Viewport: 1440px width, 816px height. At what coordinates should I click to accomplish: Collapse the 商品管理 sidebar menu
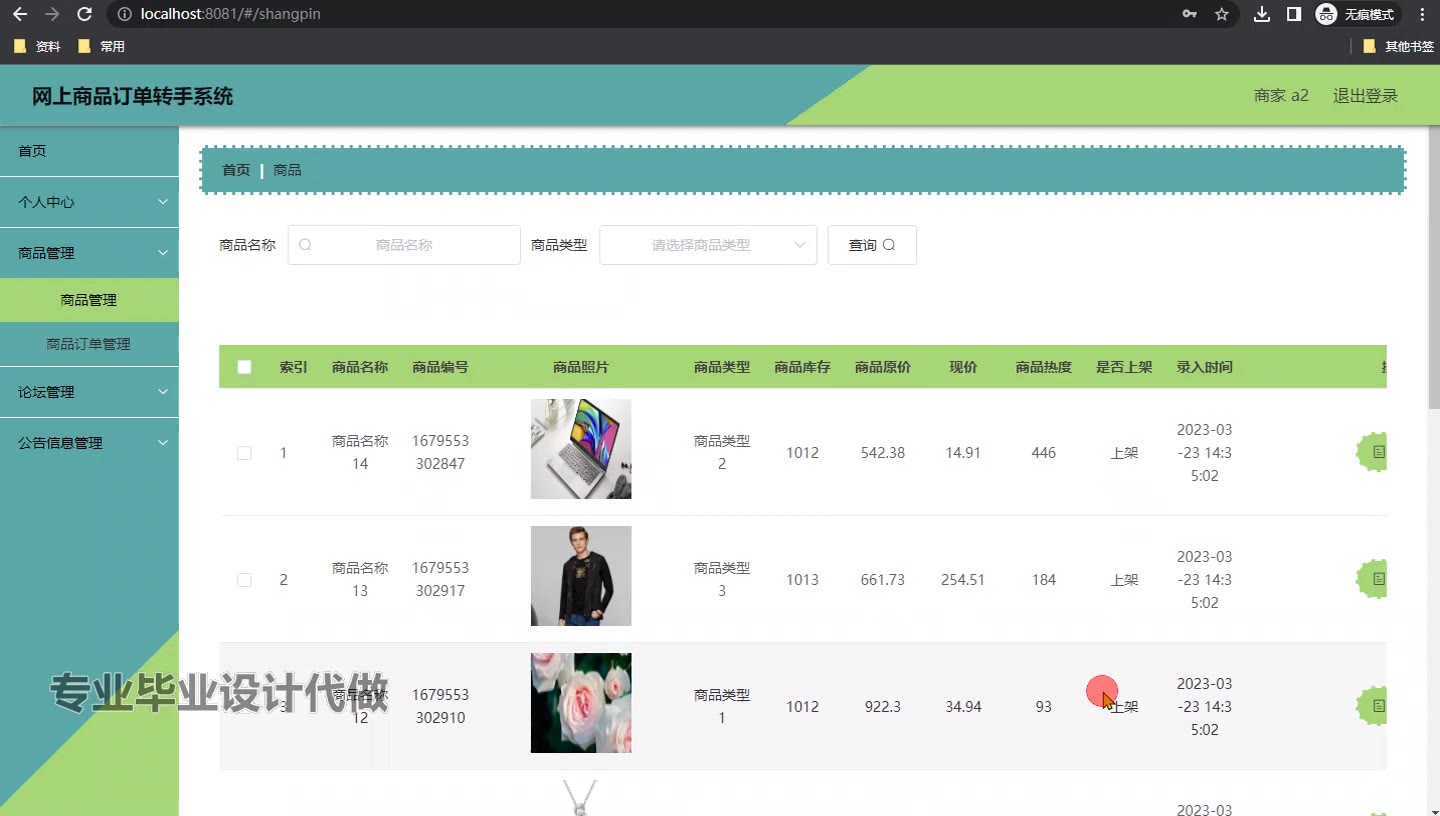pos(89,253)
